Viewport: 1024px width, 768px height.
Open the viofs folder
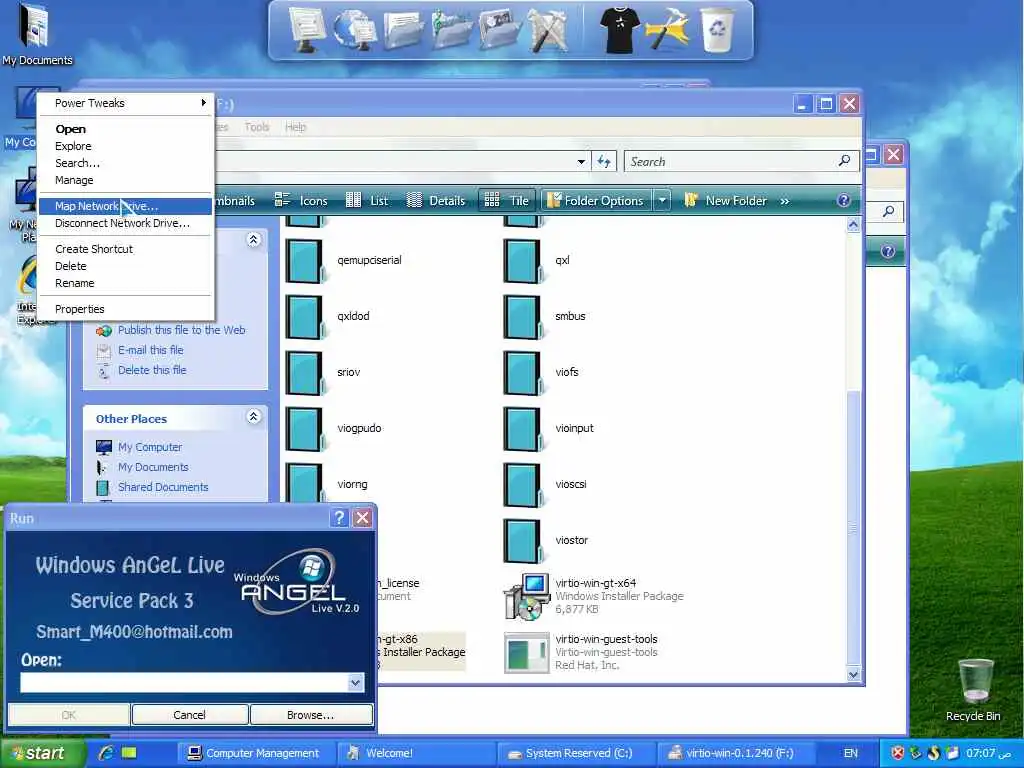tap(541, 373)
